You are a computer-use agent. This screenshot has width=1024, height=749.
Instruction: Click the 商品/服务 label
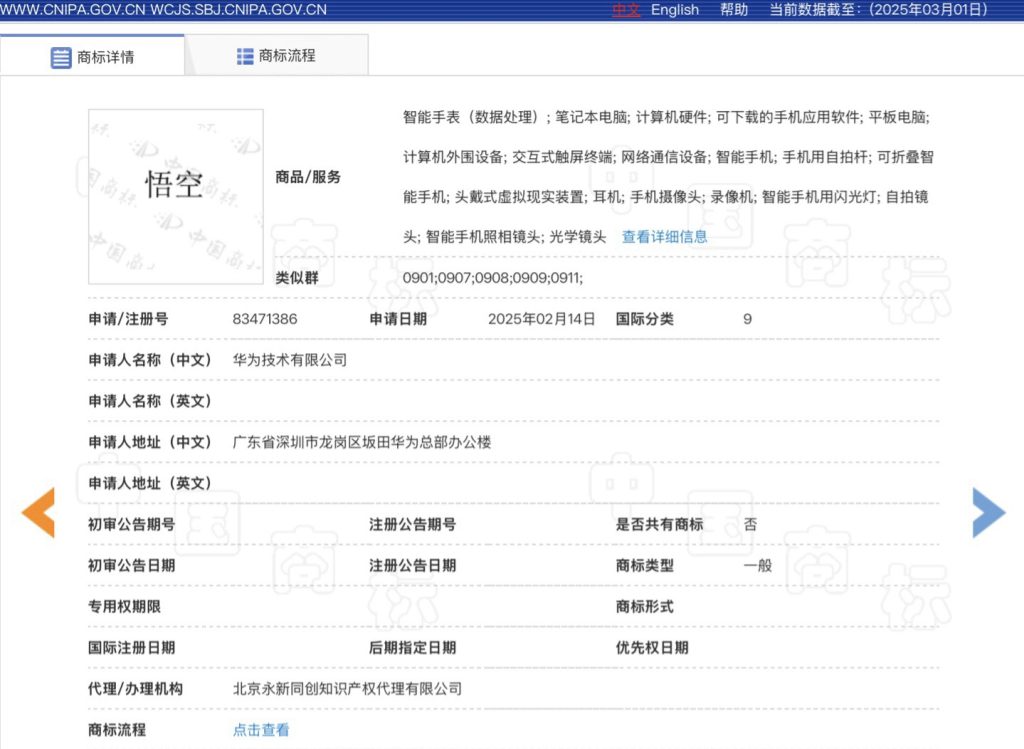tap(308, 177)
